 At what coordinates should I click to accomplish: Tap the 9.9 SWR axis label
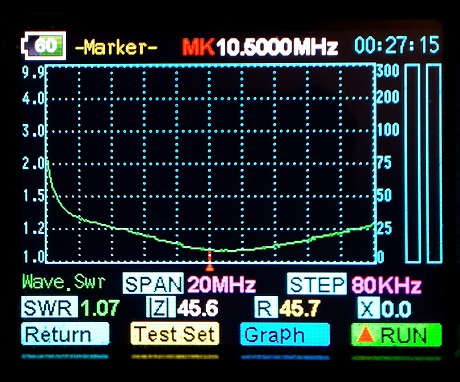[33, 72]
